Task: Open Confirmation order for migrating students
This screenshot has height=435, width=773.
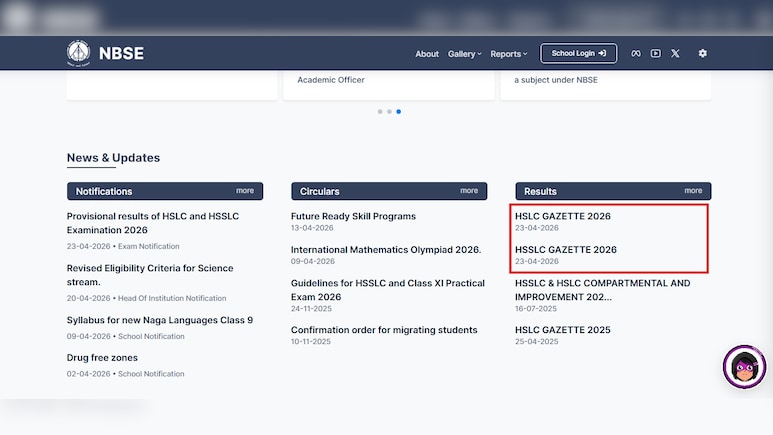Action: click(x=384, y=330)
